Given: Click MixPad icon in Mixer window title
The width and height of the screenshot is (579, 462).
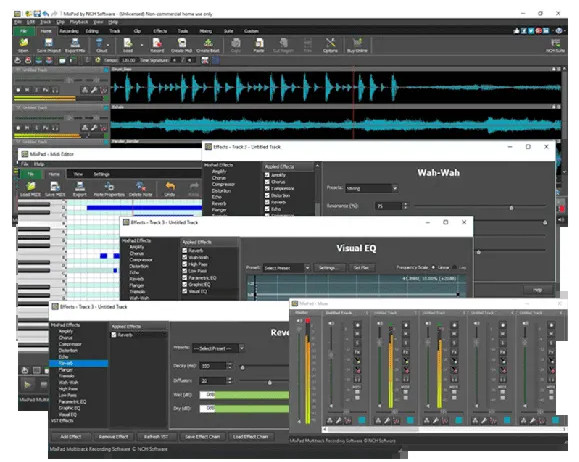Looking at the screenshot, I should click(295, 304).
